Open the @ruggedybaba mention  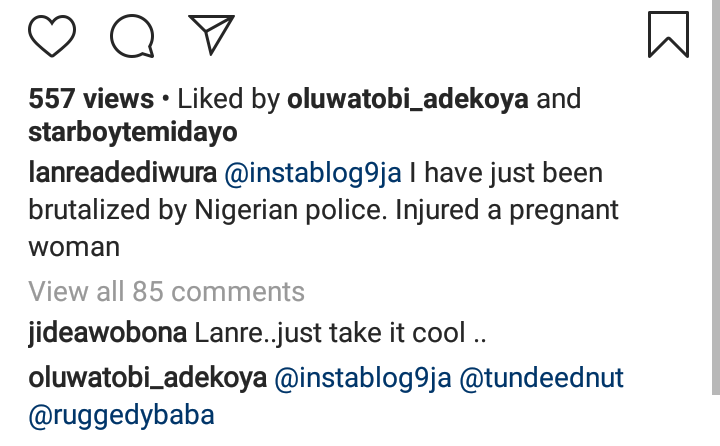tap(120, 415)
